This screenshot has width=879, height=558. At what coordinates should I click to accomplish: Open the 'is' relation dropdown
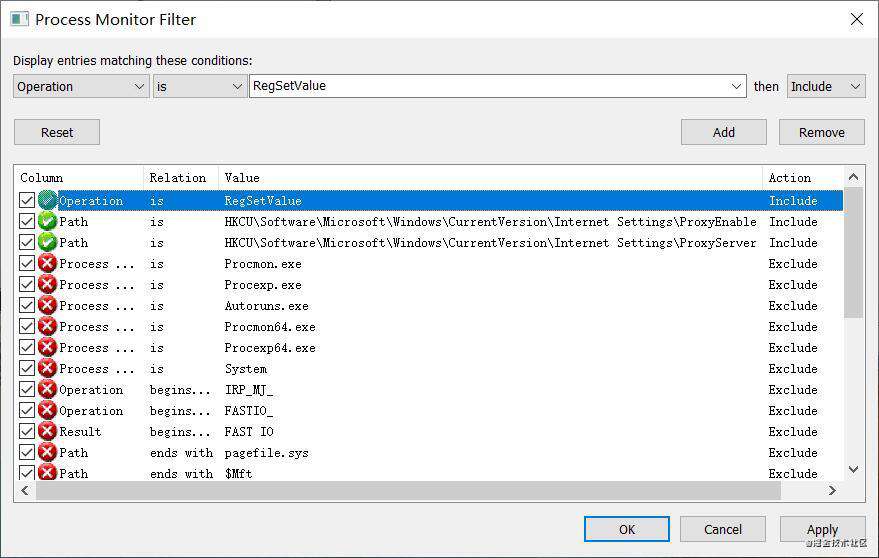tap(200, 86)
